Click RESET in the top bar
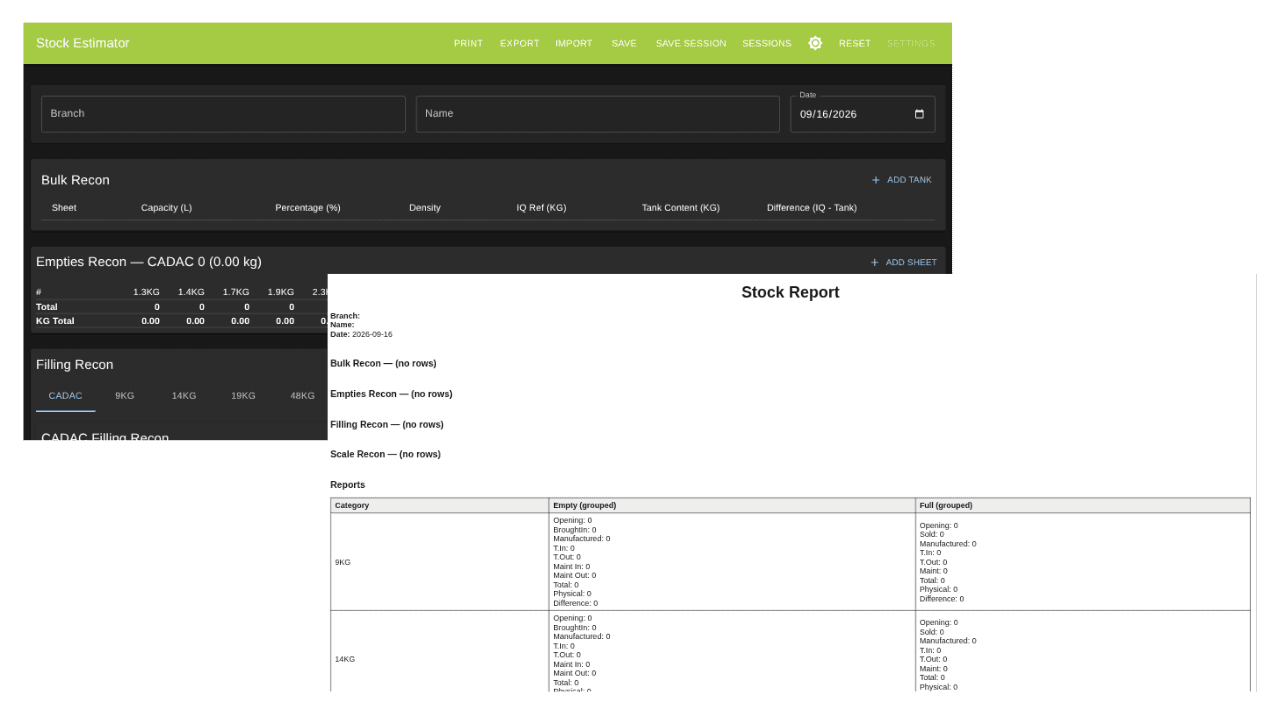 855,43
